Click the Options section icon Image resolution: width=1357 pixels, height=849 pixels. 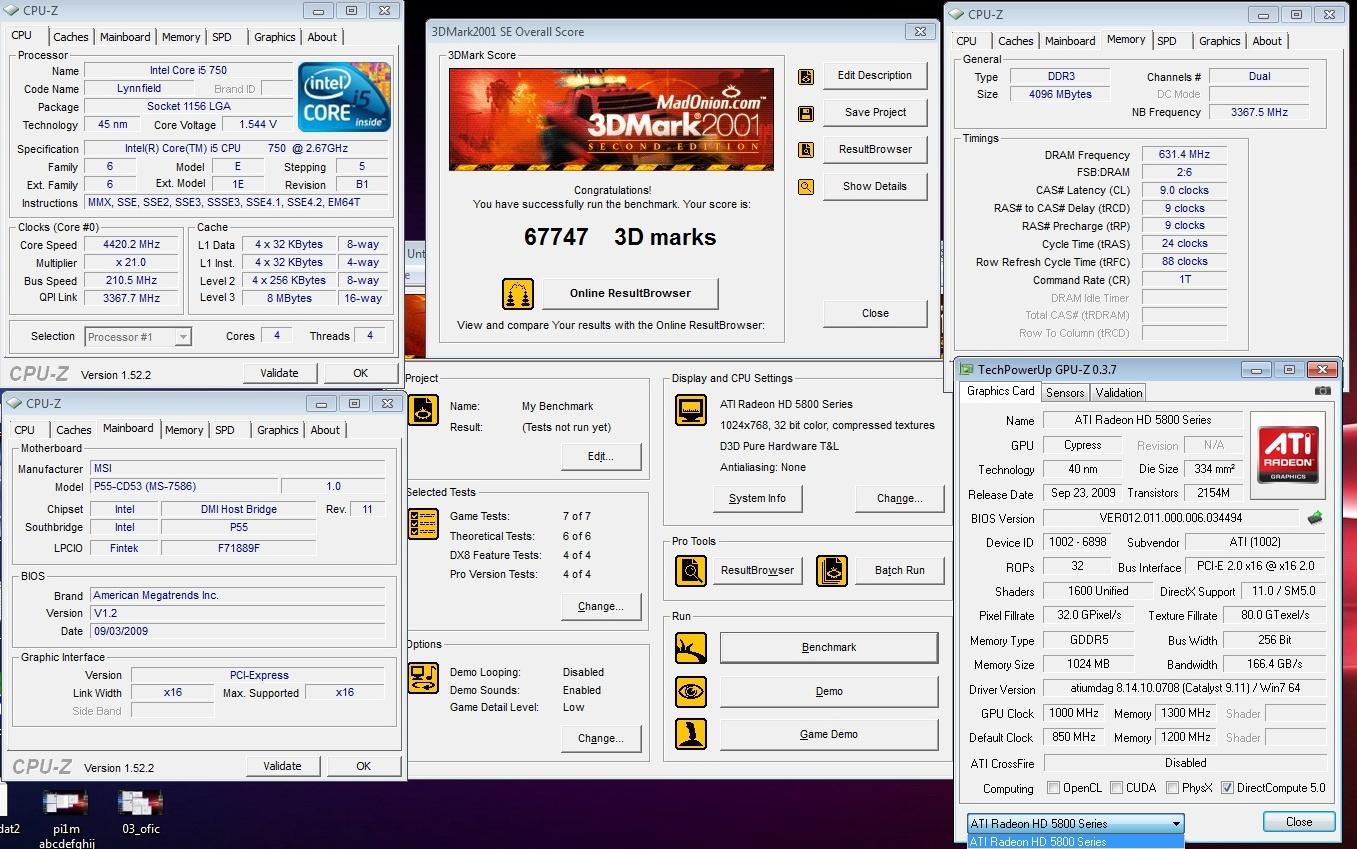coord(423,678)
